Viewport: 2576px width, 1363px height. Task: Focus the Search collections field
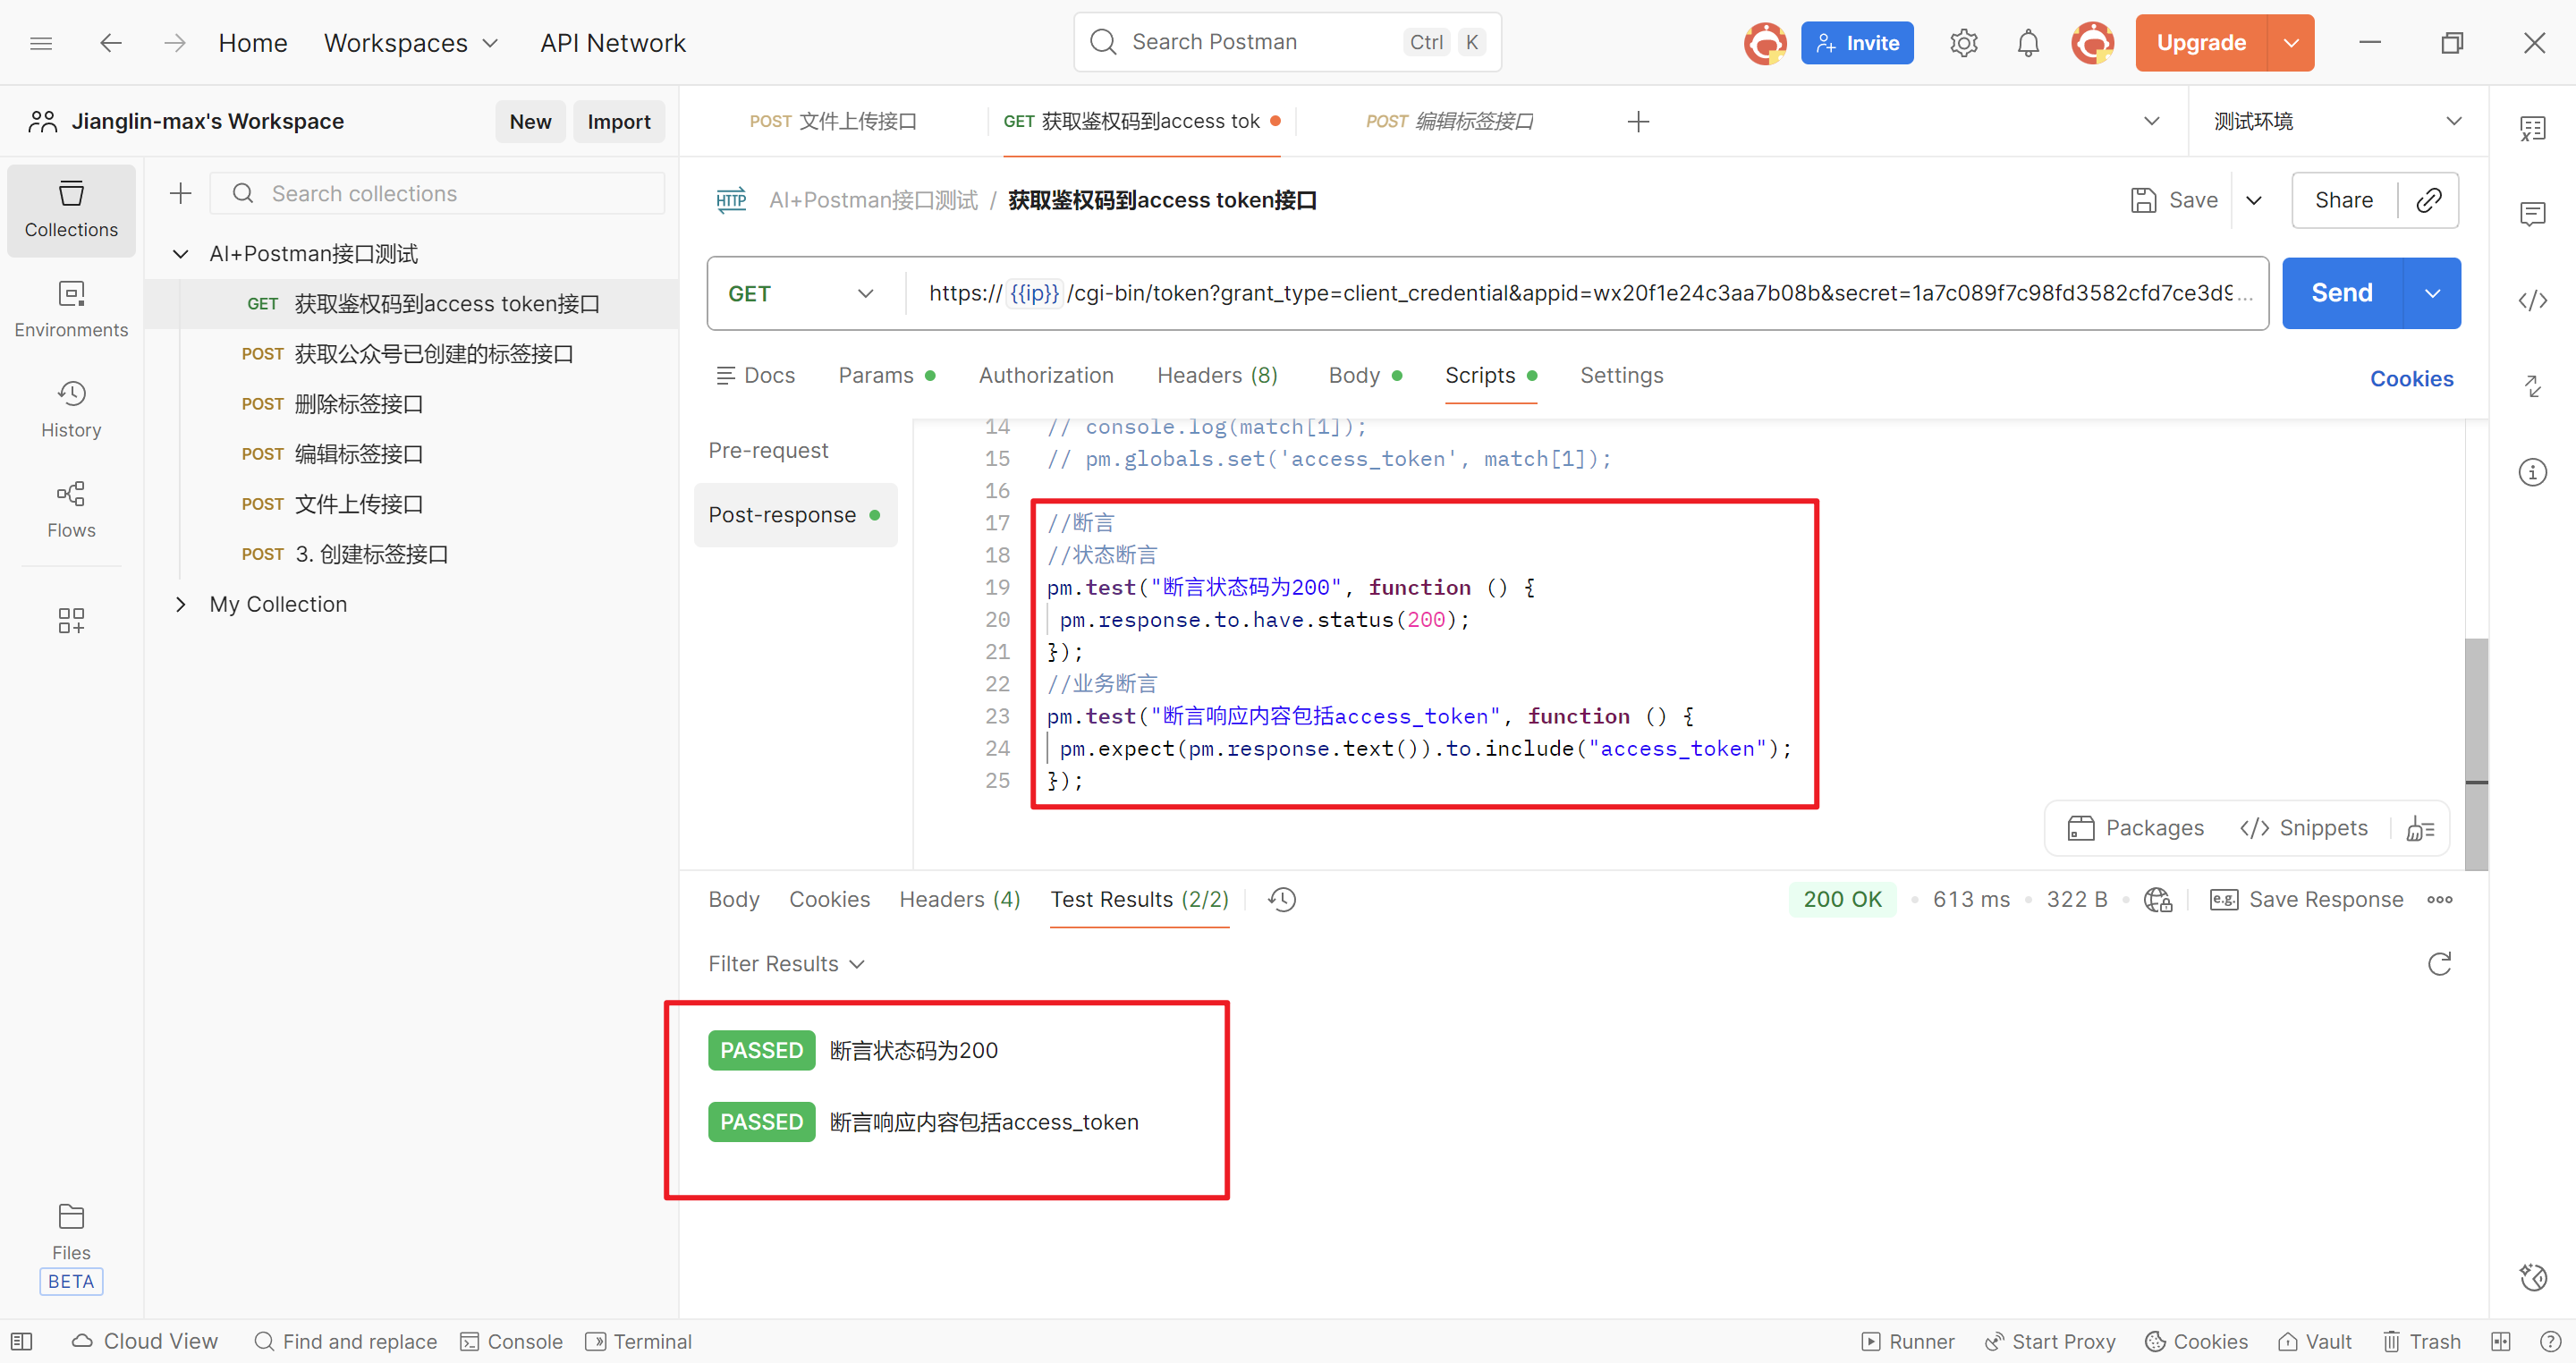[437, 193]
